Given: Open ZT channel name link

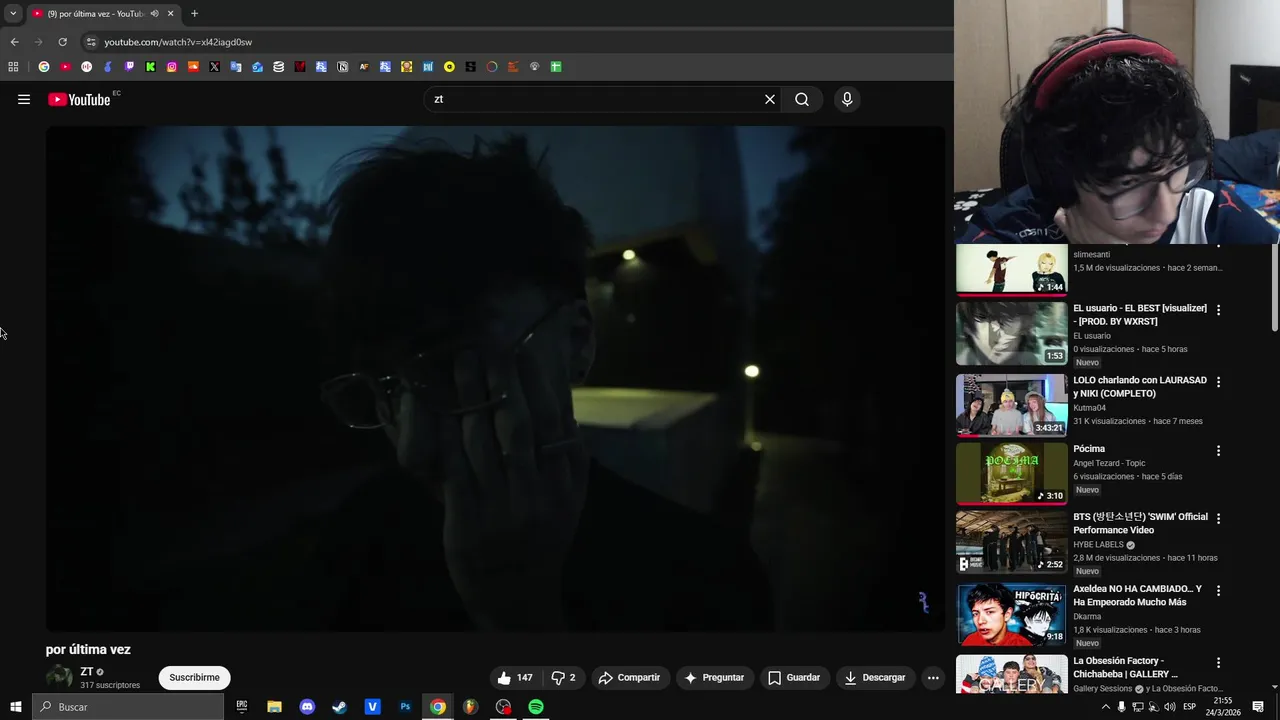Looking at the screenshot, I should tap(87, 671).
